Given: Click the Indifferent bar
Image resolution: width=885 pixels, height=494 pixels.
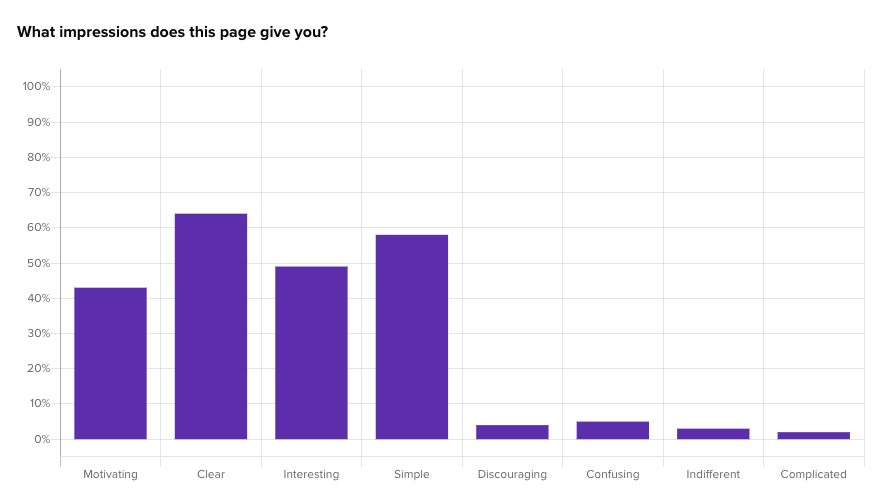Looking at the screenshot, I should 713,434.
